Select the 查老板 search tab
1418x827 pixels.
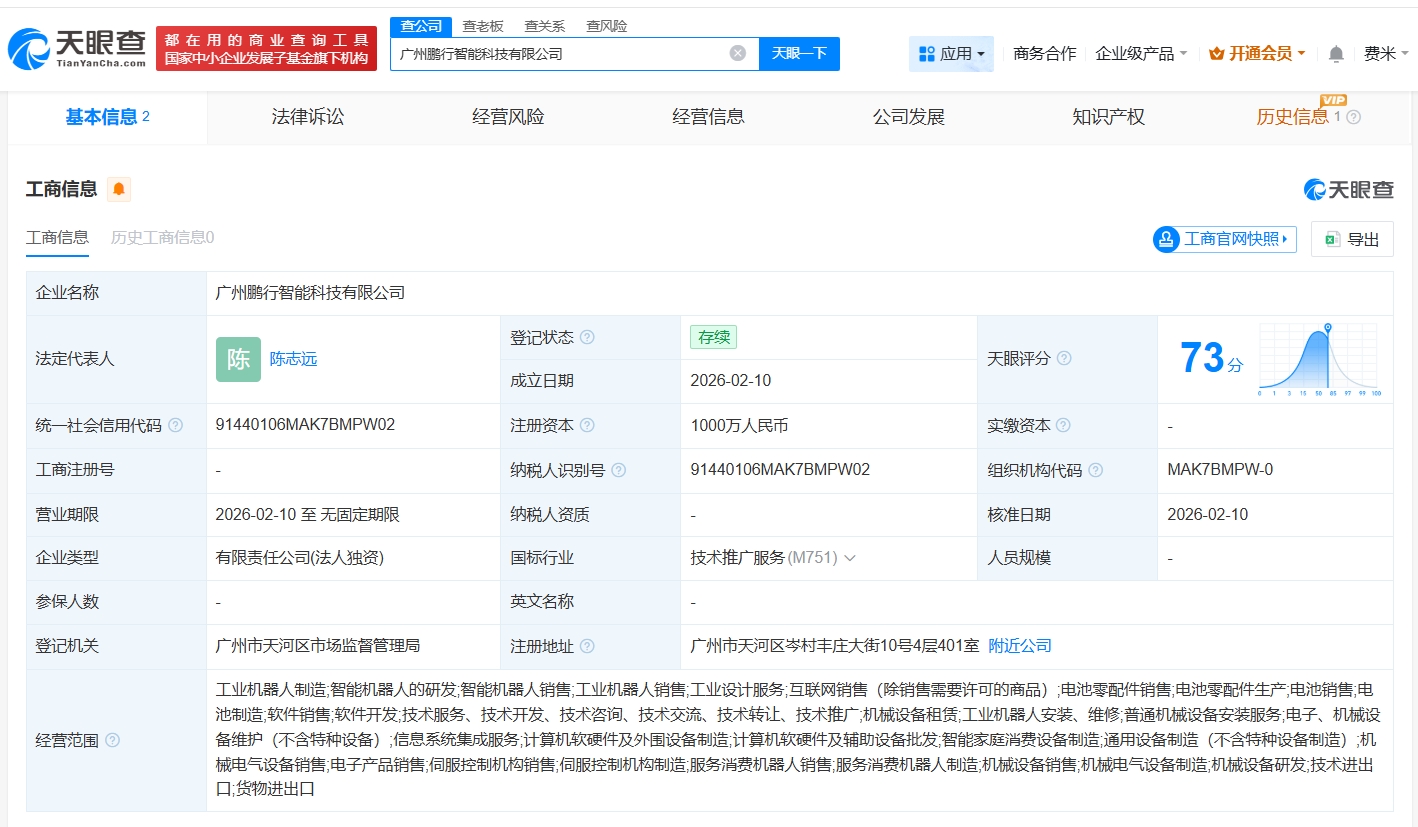click(x=483, y=26)
